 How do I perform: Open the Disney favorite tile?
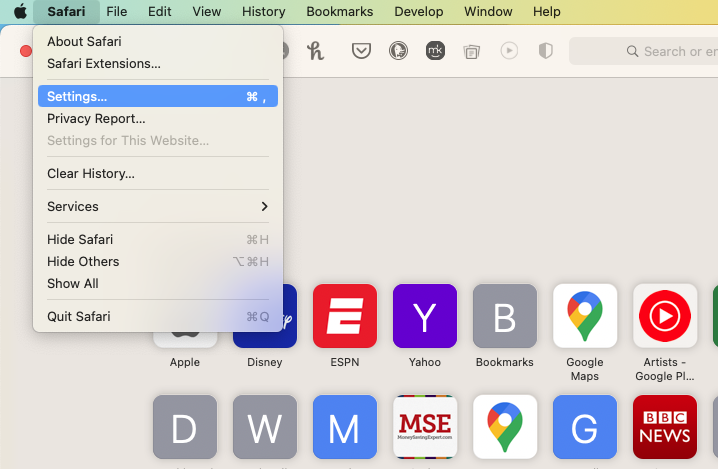click(290, 316)
